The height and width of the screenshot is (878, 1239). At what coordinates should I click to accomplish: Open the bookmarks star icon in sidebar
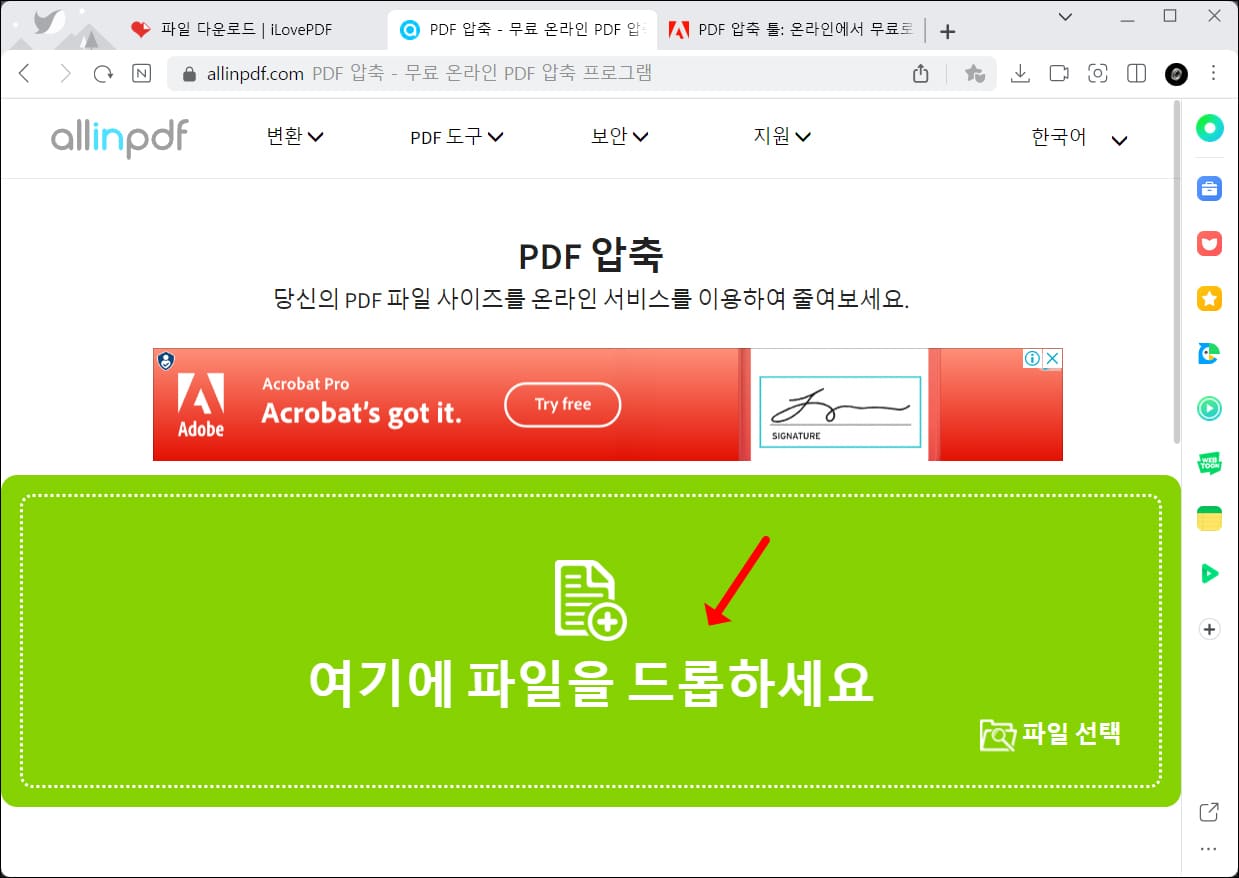tap(1209, 298)
